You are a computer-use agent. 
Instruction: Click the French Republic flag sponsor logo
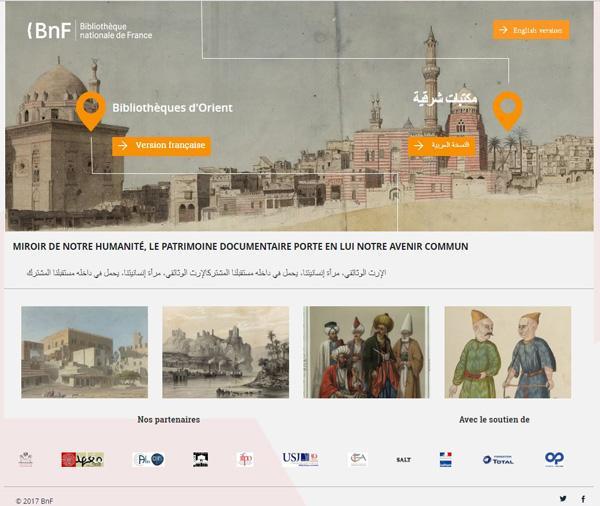pyautogui.click(x=445, y=459)
